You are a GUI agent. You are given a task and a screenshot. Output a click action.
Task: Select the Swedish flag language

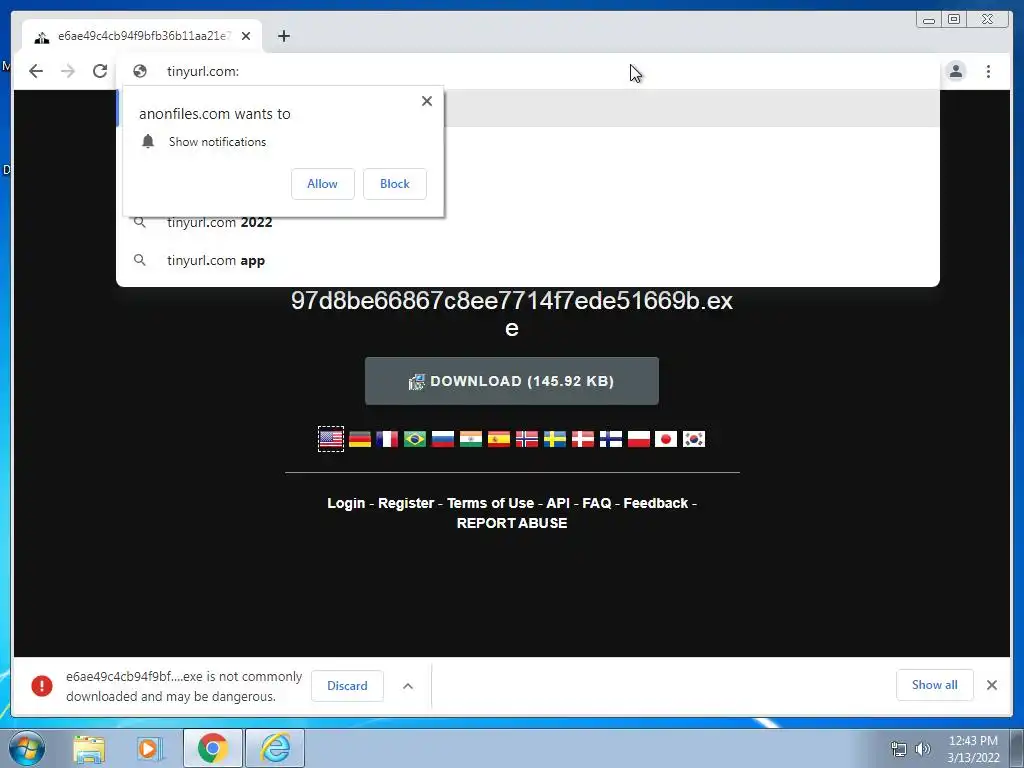pyautogui.click(x=555, y=439)
